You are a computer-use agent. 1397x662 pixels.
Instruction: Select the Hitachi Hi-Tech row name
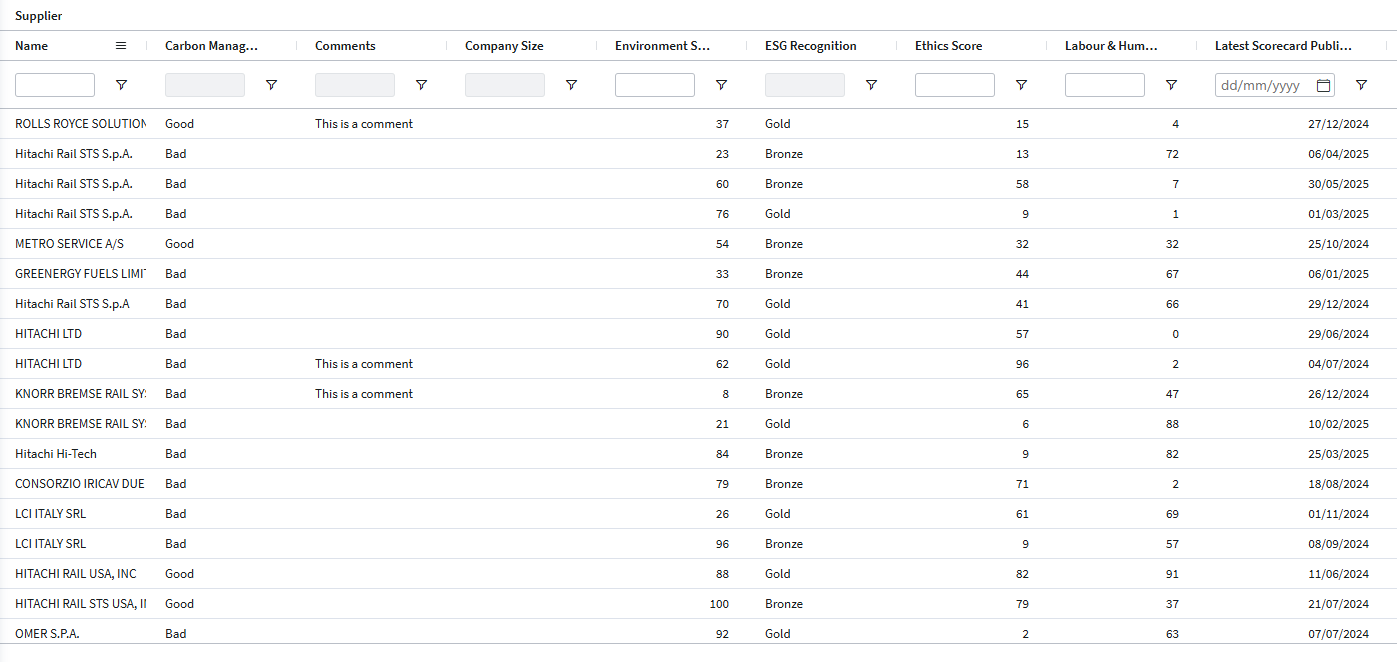coord(56,454)
